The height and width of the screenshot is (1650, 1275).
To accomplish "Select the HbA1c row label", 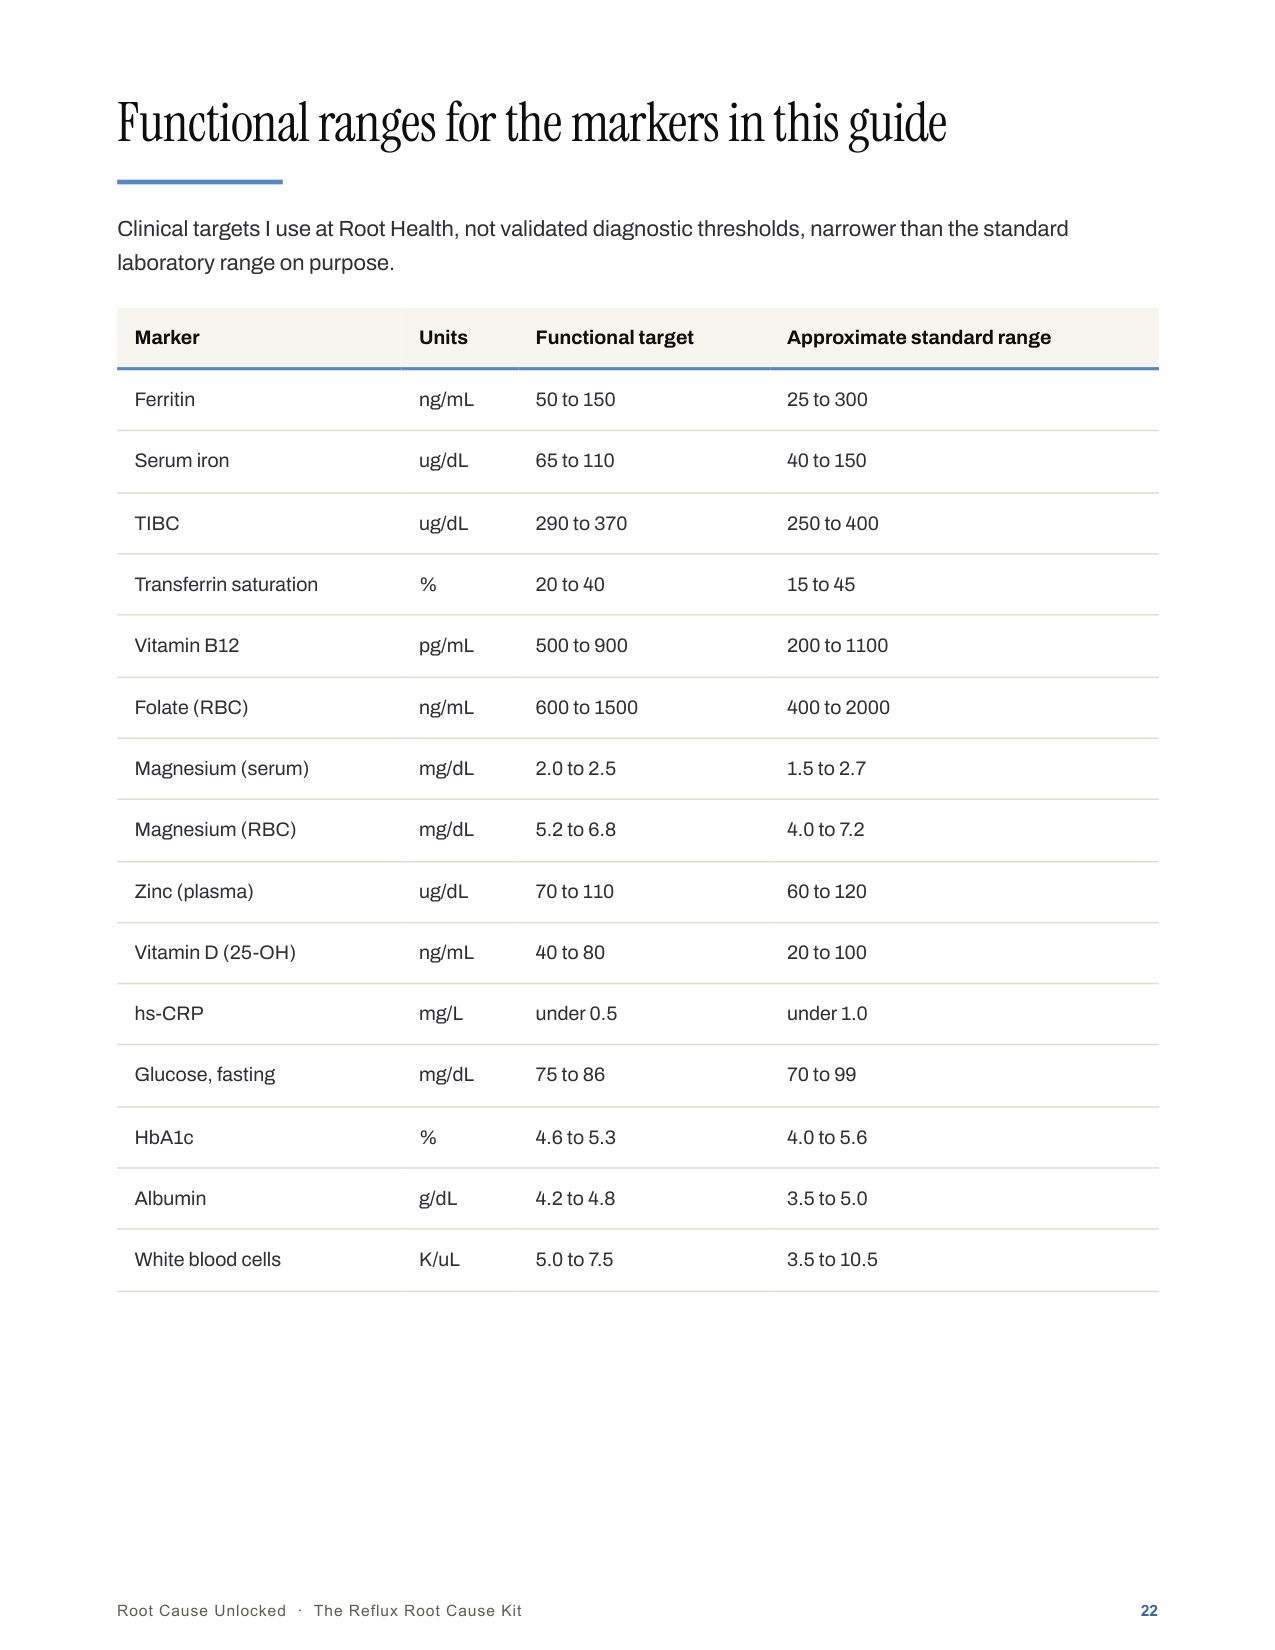I will (164, 1138).
